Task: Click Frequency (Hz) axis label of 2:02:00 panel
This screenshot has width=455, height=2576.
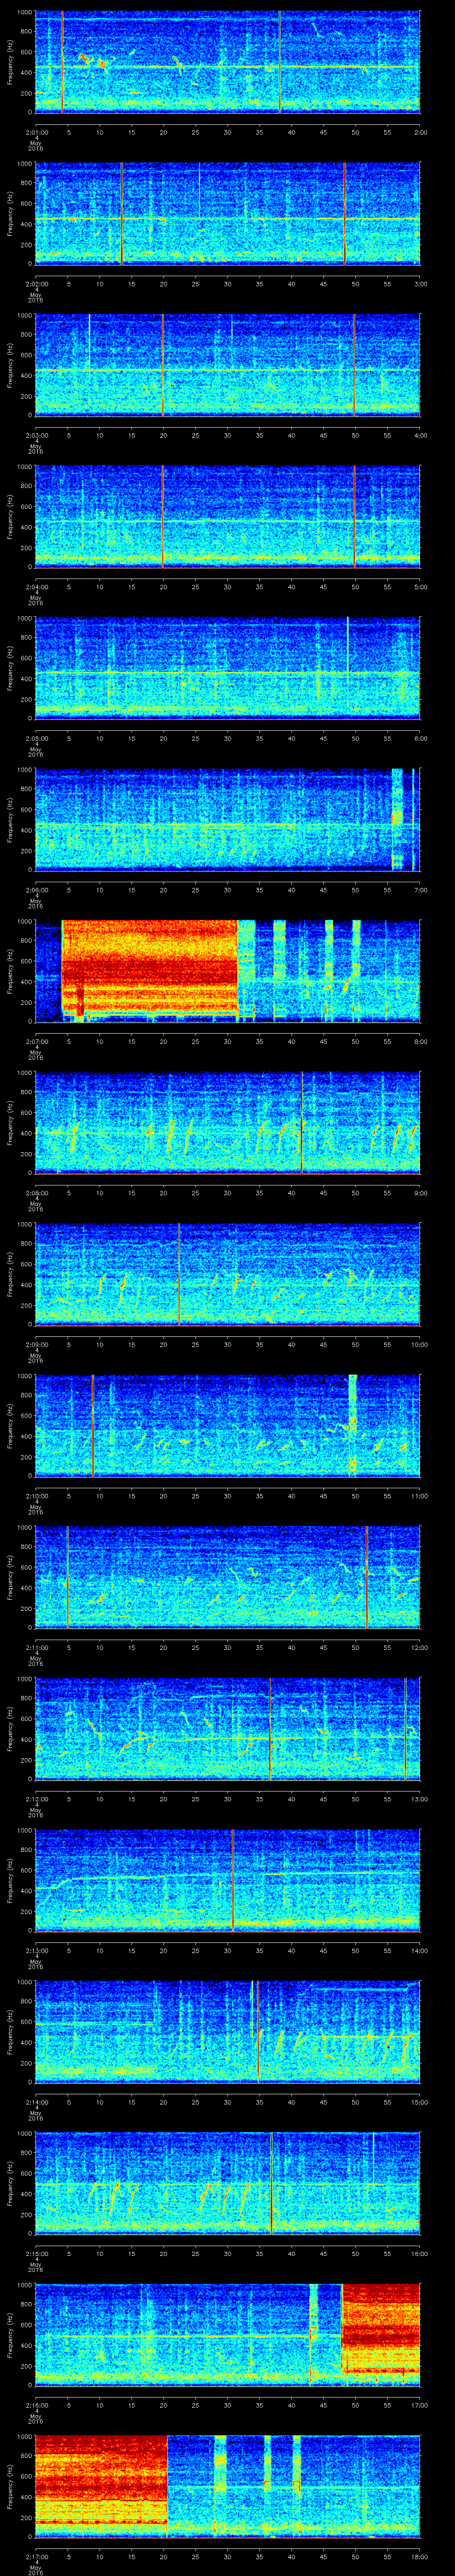Action: (x=10, y=214)
